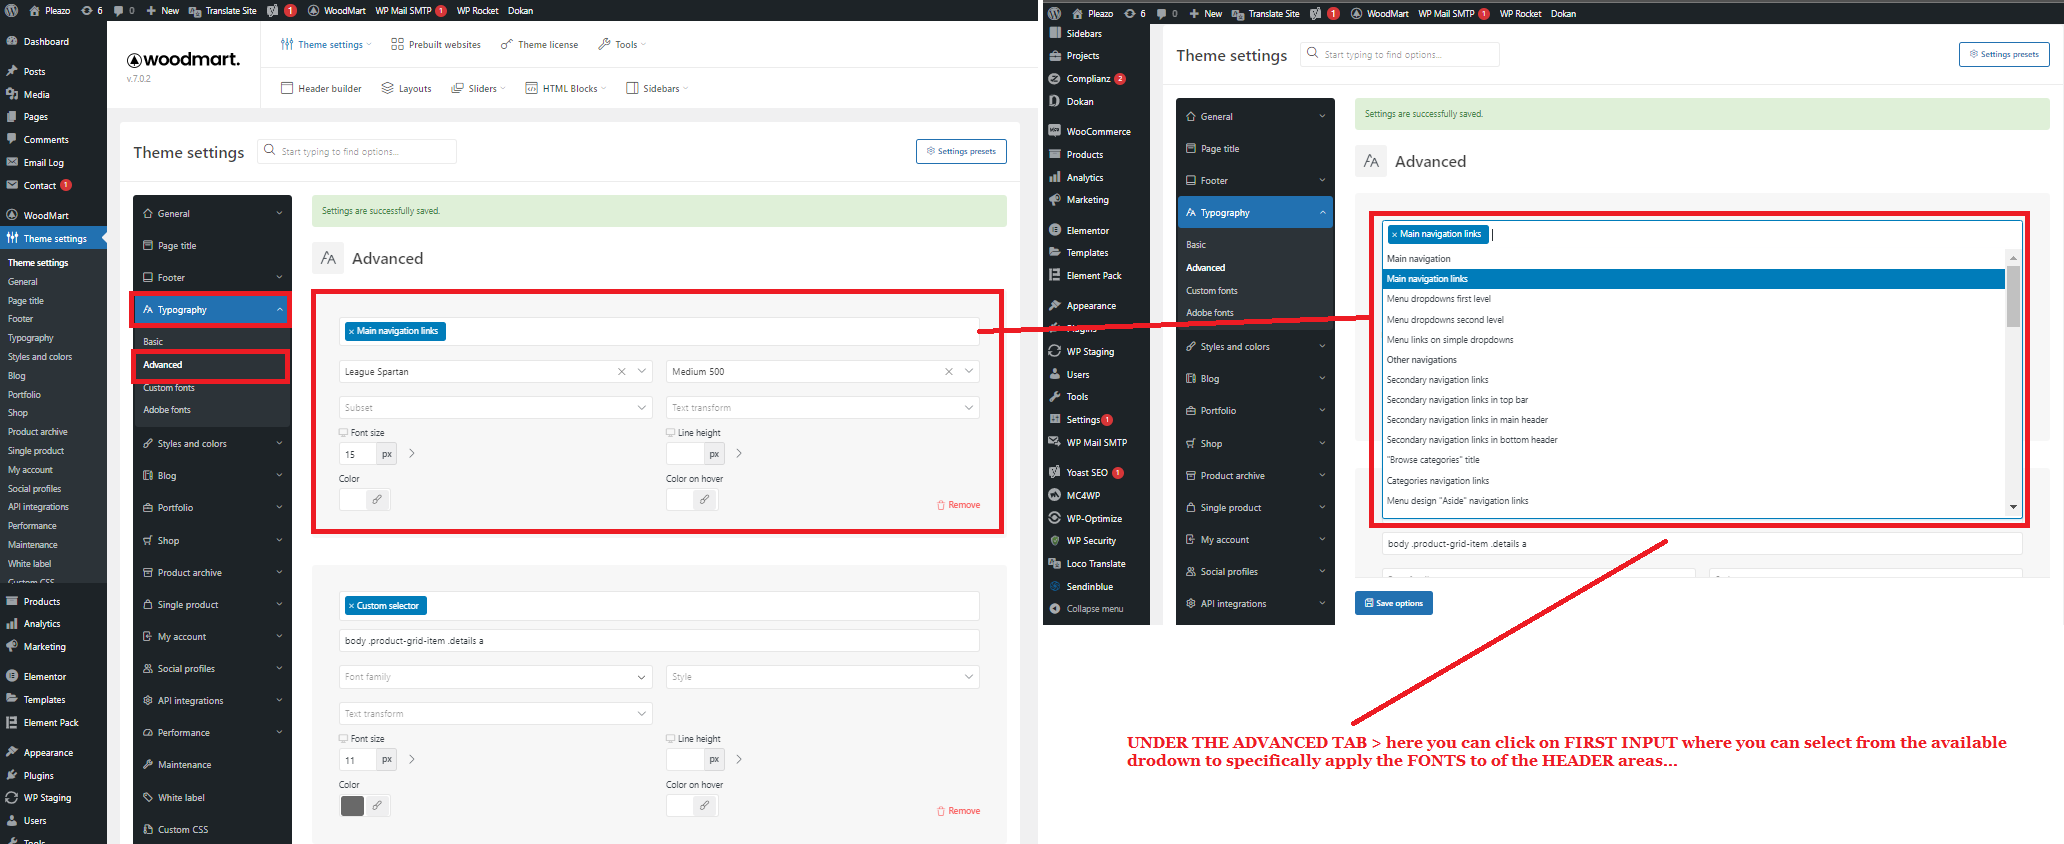The width and height of the screenshot is (2064, 844).
Task: Click the Custom CSS icon in settings panel
Action: (x=148, y=829)
